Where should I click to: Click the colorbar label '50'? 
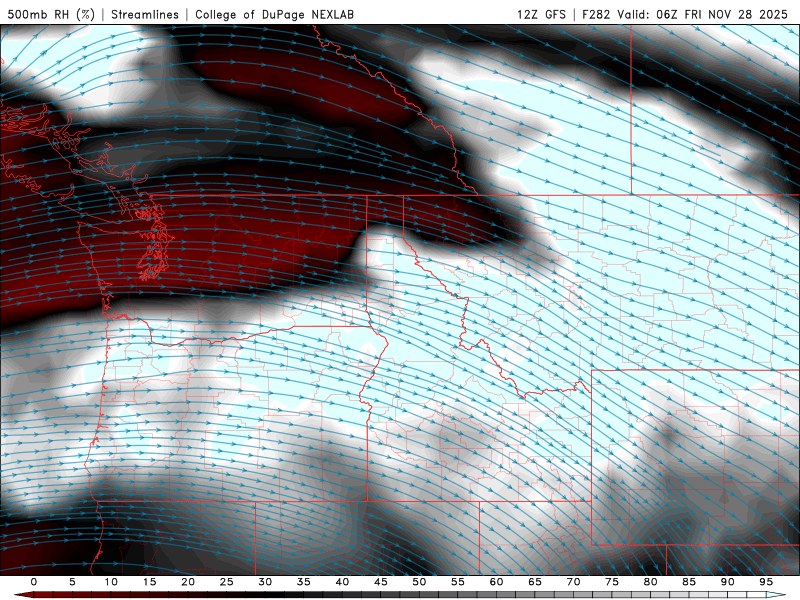point(419,582)
